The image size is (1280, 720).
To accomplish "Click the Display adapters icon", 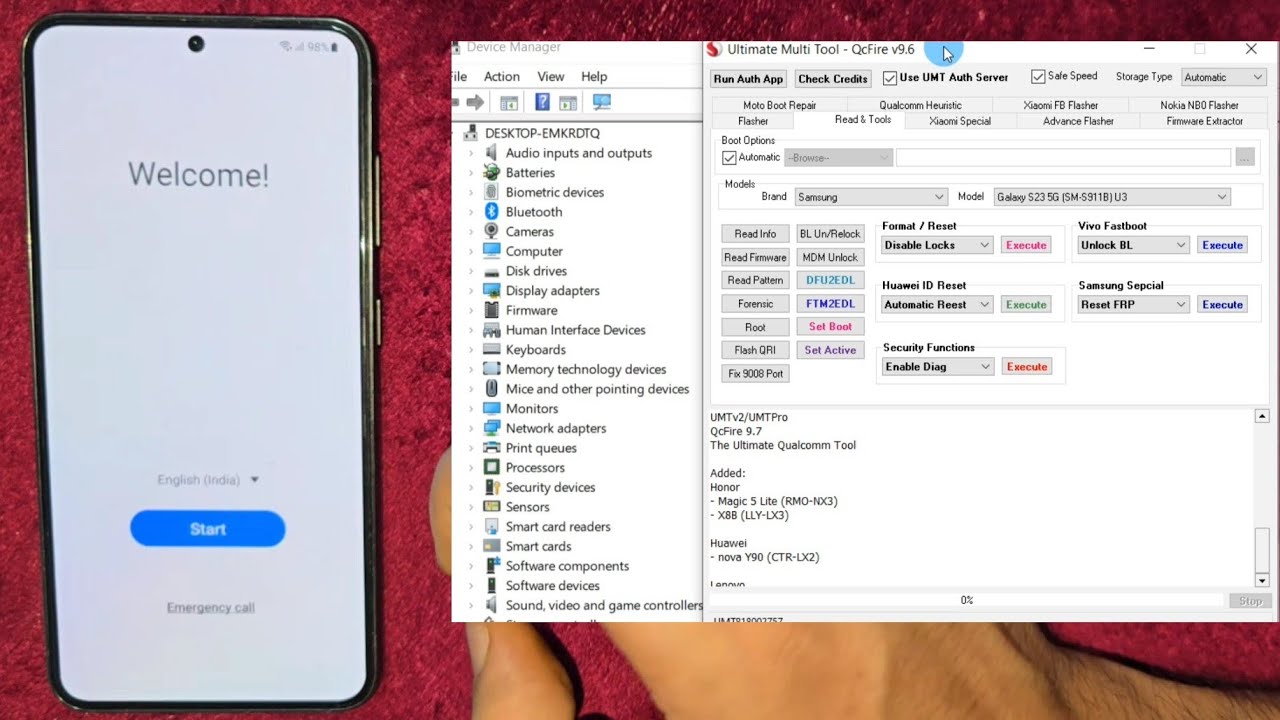I will 491,290.
